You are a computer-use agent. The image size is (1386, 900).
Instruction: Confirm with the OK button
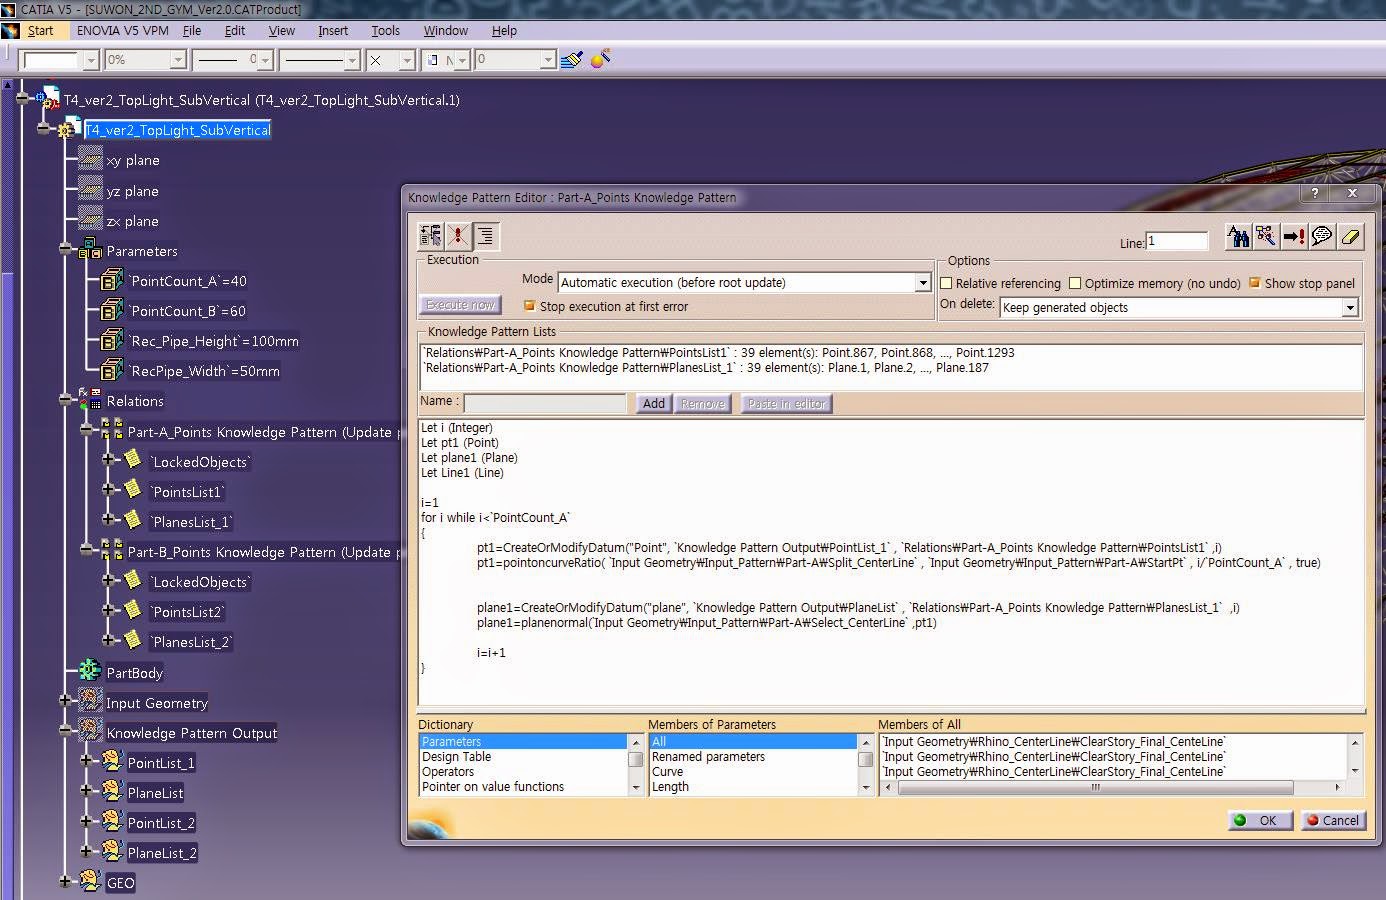pyautogui.click(x=1259, y=820)
